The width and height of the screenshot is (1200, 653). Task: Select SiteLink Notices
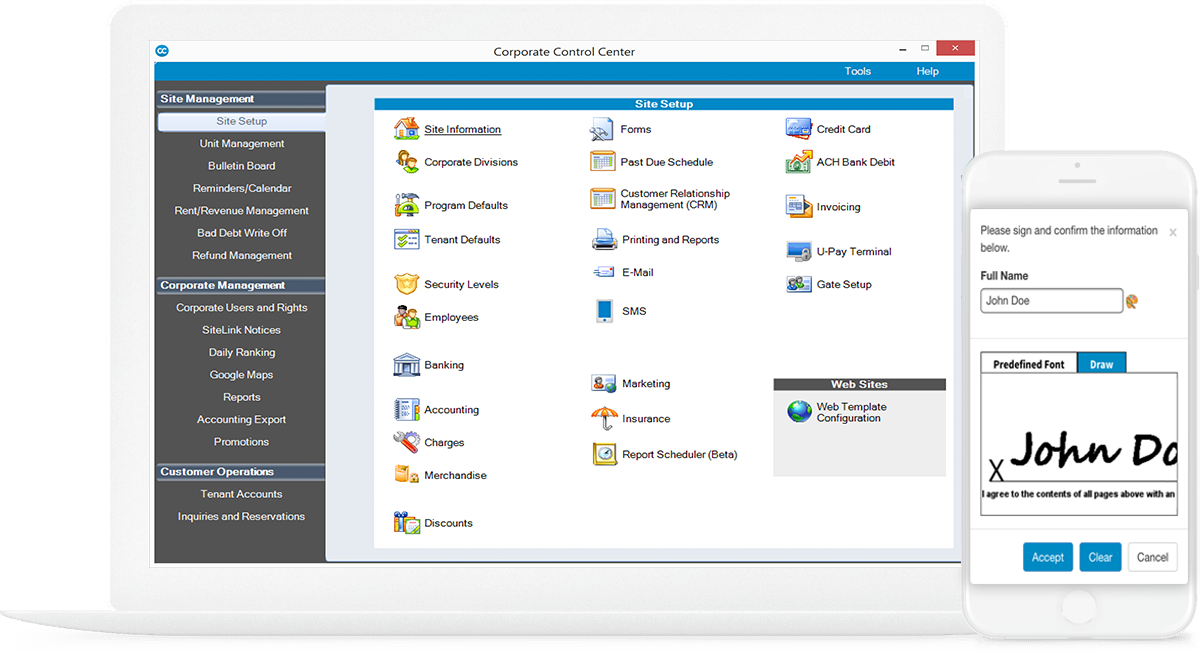coord(242,330)
